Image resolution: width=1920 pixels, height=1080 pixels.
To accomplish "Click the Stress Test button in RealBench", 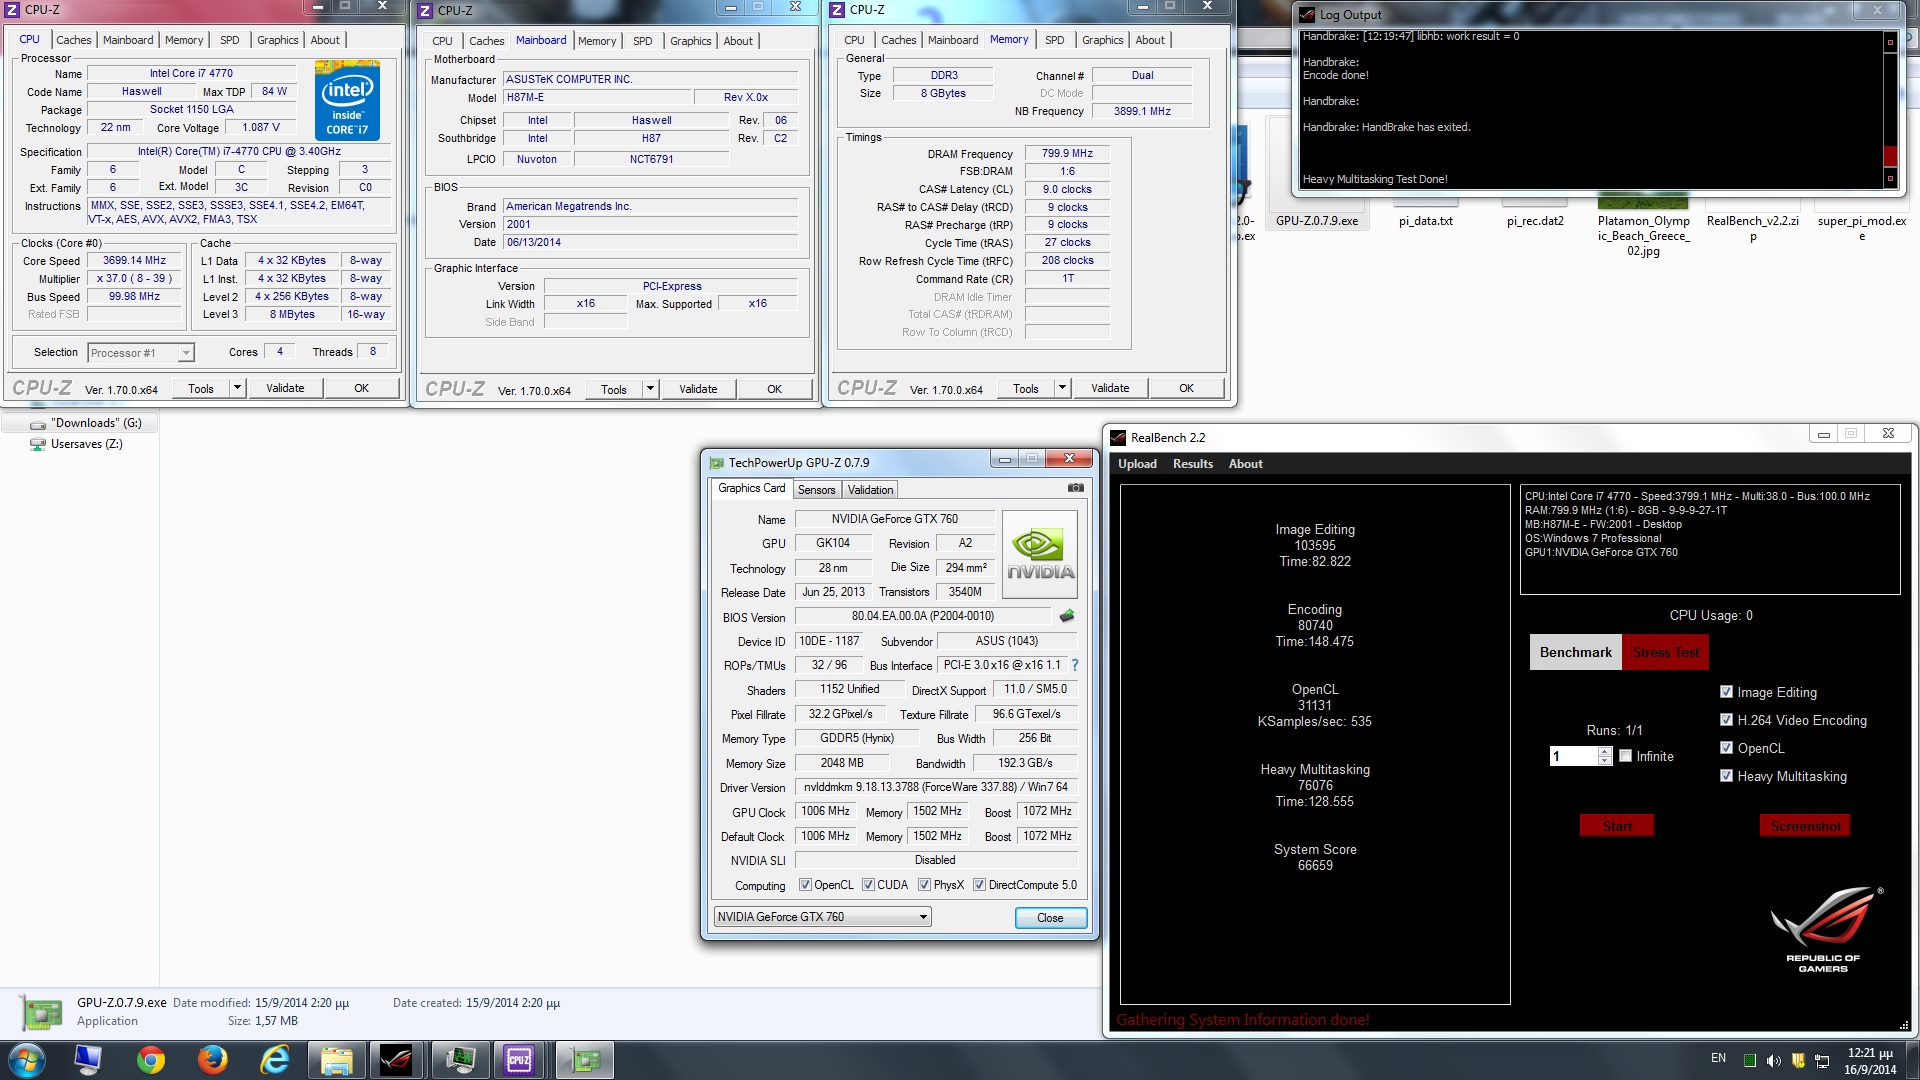I will (1665, 652).
